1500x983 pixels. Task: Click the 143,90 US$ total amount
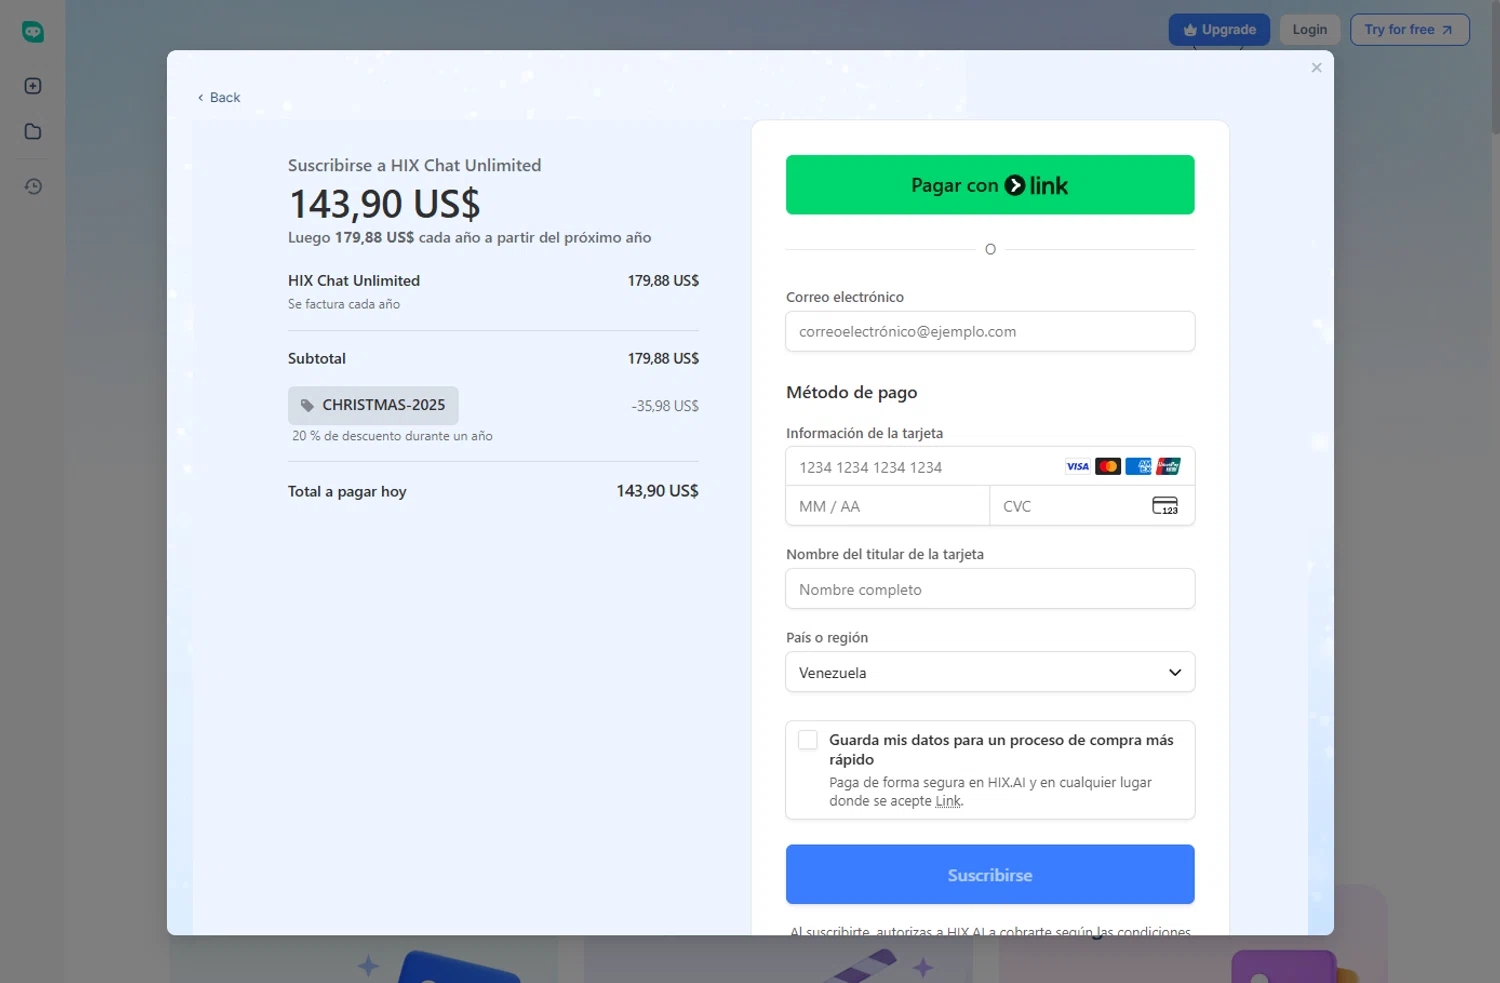tap(657, 491)
